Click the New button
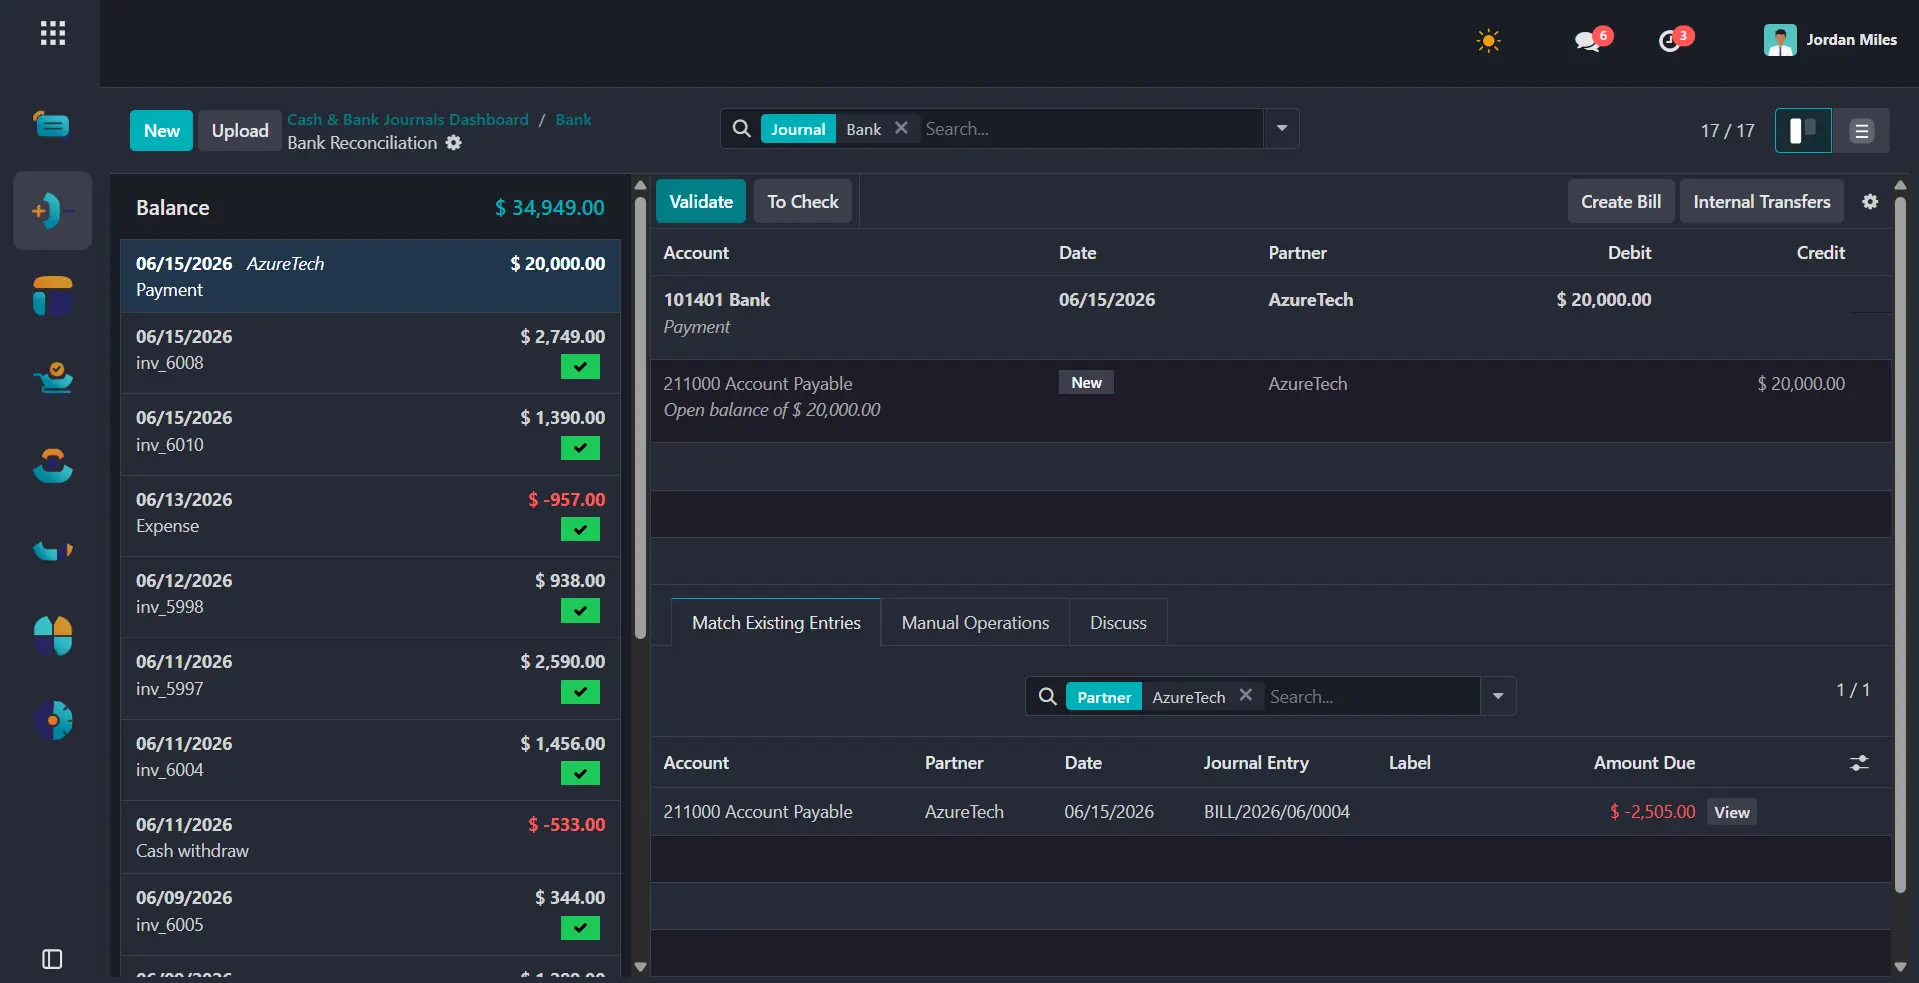Image resolution: width=1919 pixels, height=983 pixels. [x=161, y=131]
